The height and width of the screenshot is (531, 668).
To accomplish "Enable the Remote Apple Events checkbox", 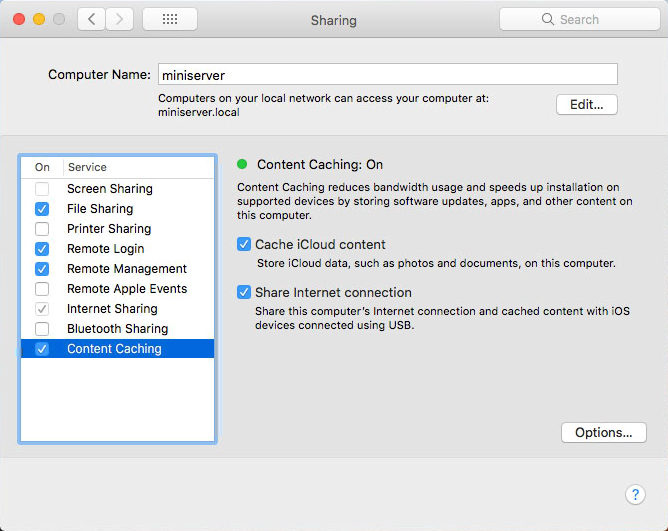I will click(x=42, y=289).
